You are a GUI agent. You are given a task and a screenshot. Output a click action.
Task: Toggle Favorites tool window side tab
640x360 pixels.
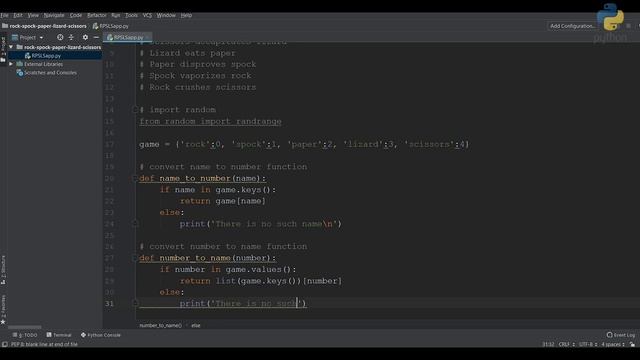[x=3, y=309]
